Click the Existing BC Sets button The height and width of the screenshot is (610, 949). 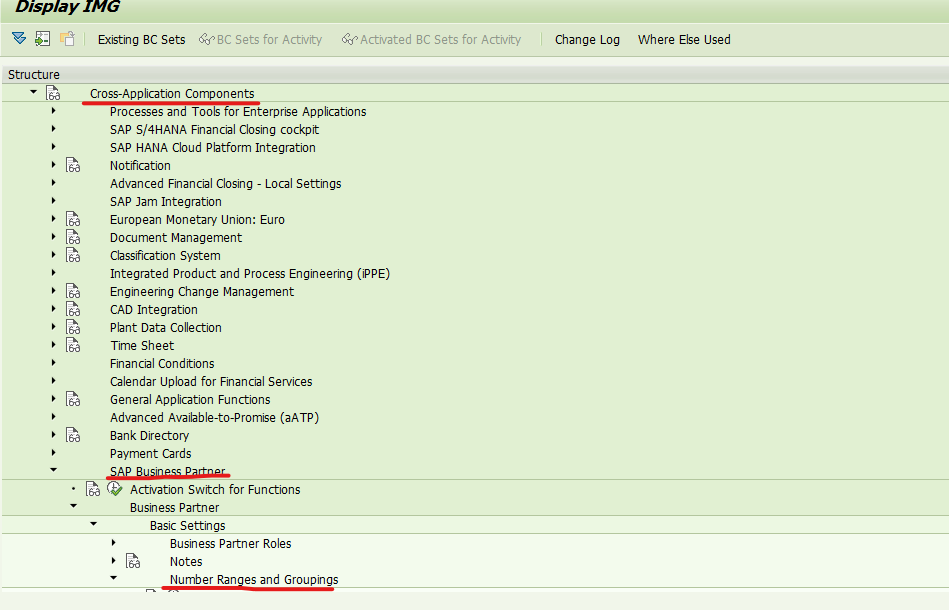click(142, 39)
